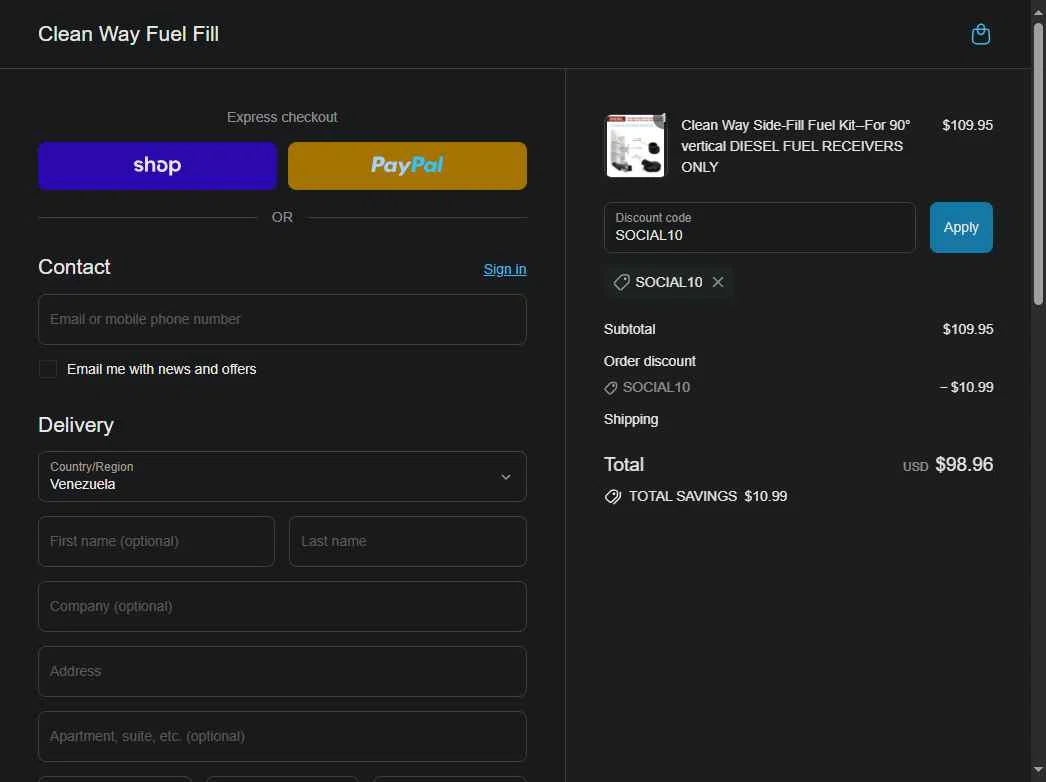Screen dimensions: 1046x782
Task: Open the Sign in link
Action: tap(504, 269)
